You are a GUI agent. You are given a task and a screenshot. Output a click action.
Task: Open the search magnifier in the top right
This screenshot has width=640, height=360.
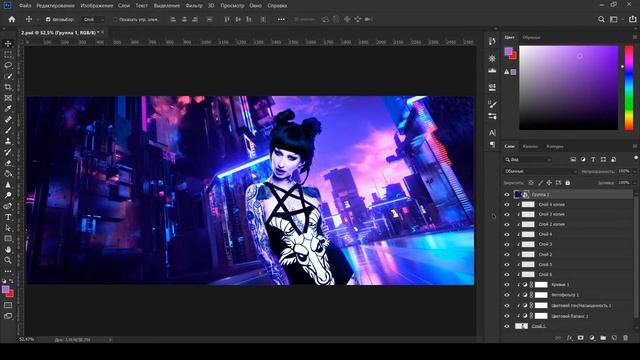point(601,19)
